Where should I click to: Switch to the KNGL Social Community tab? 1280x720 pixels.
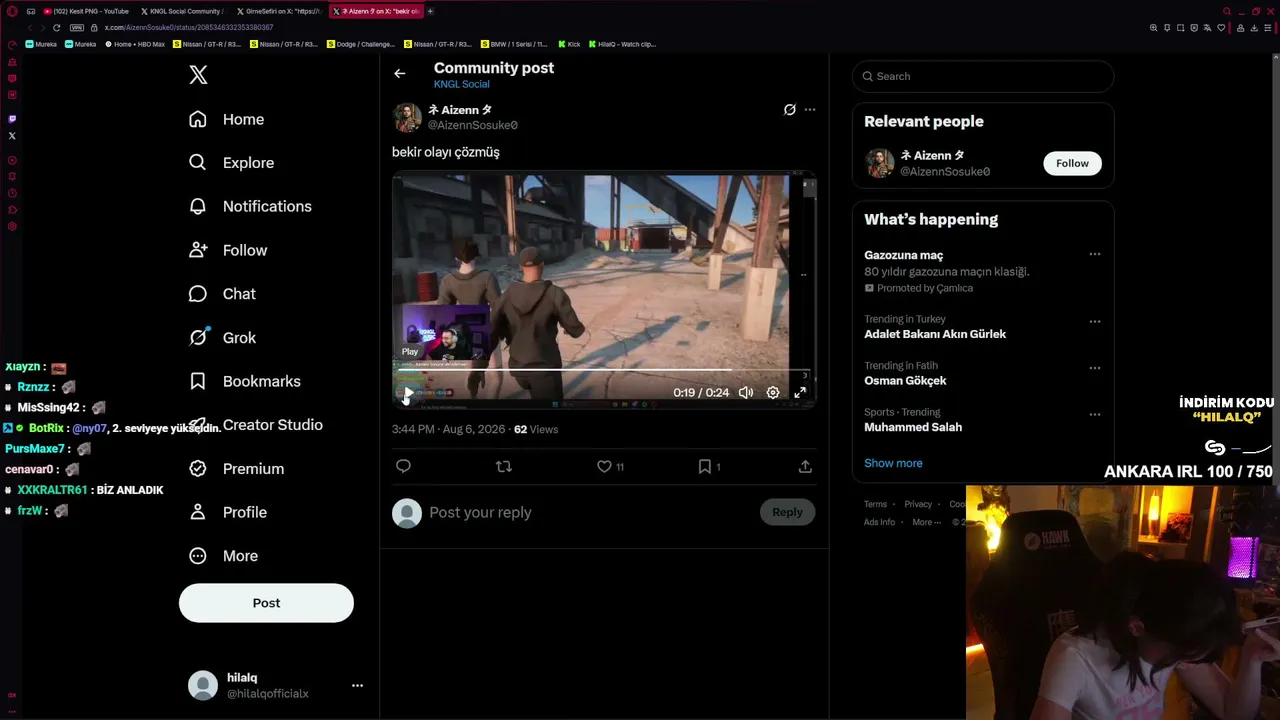click(182, 11)
